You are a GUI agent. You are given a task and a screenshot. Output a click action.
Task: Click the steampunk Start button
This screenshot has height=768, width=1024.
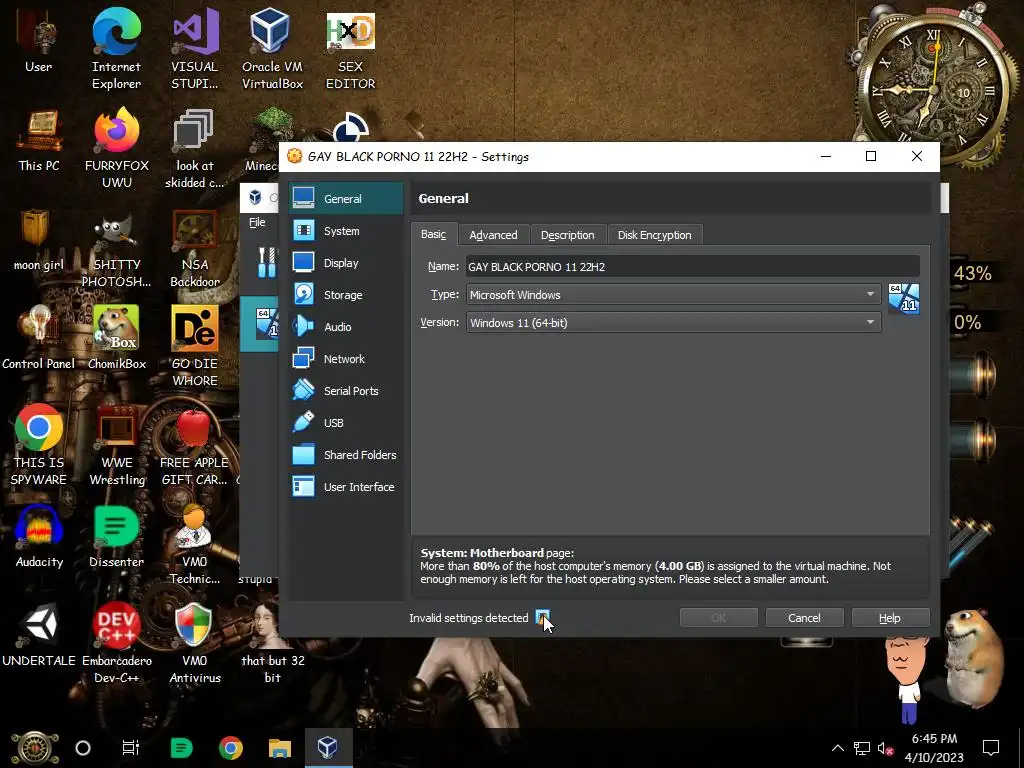(x=35, y=748)
